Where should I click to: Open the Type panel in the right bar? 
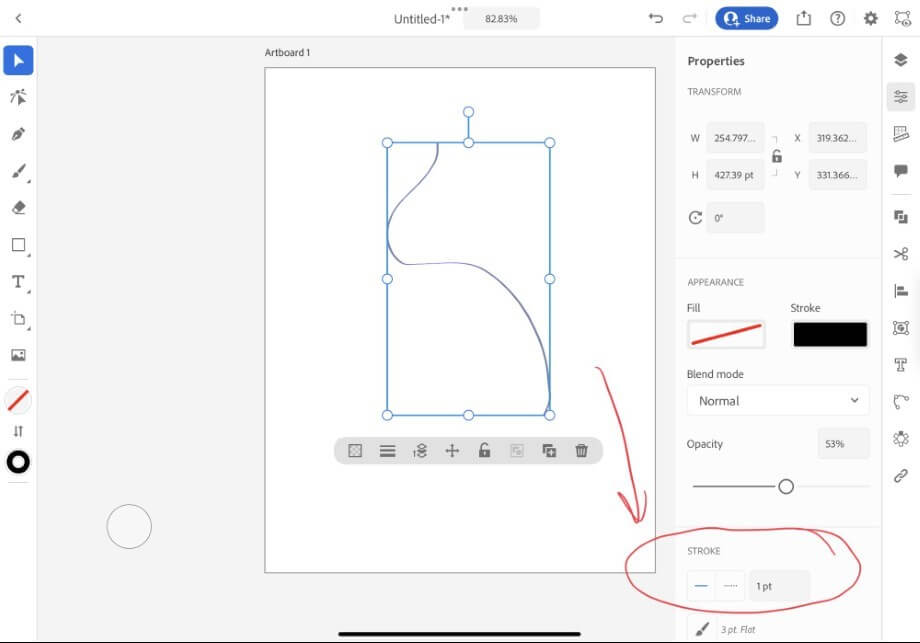pos(901,365)
